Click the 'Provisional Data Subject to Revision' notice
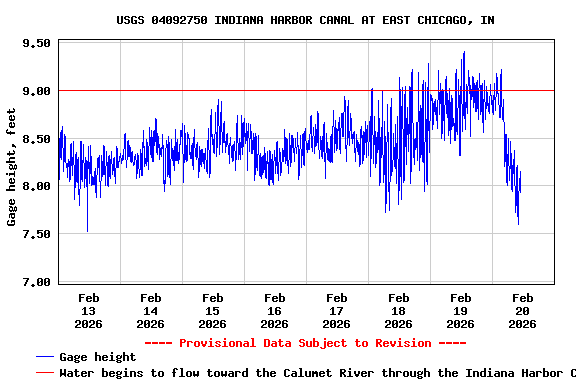576x384 pixels. pyautogui.click(x=305, y=343)
